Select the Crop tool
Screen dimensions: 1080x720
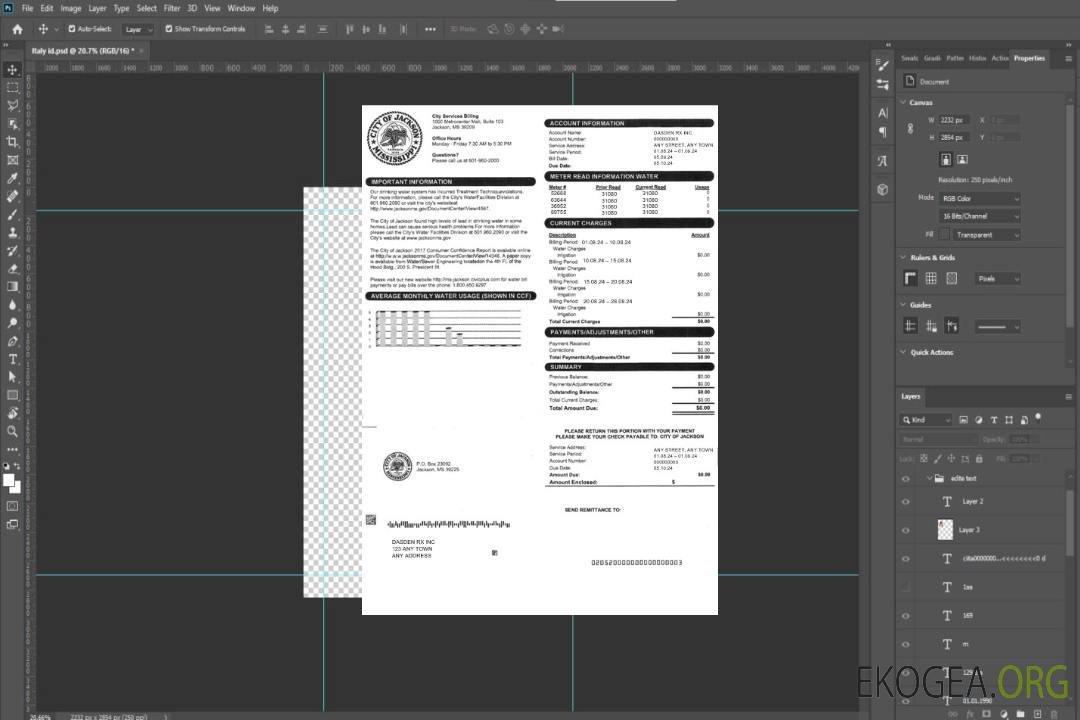(x=12, y=142)
